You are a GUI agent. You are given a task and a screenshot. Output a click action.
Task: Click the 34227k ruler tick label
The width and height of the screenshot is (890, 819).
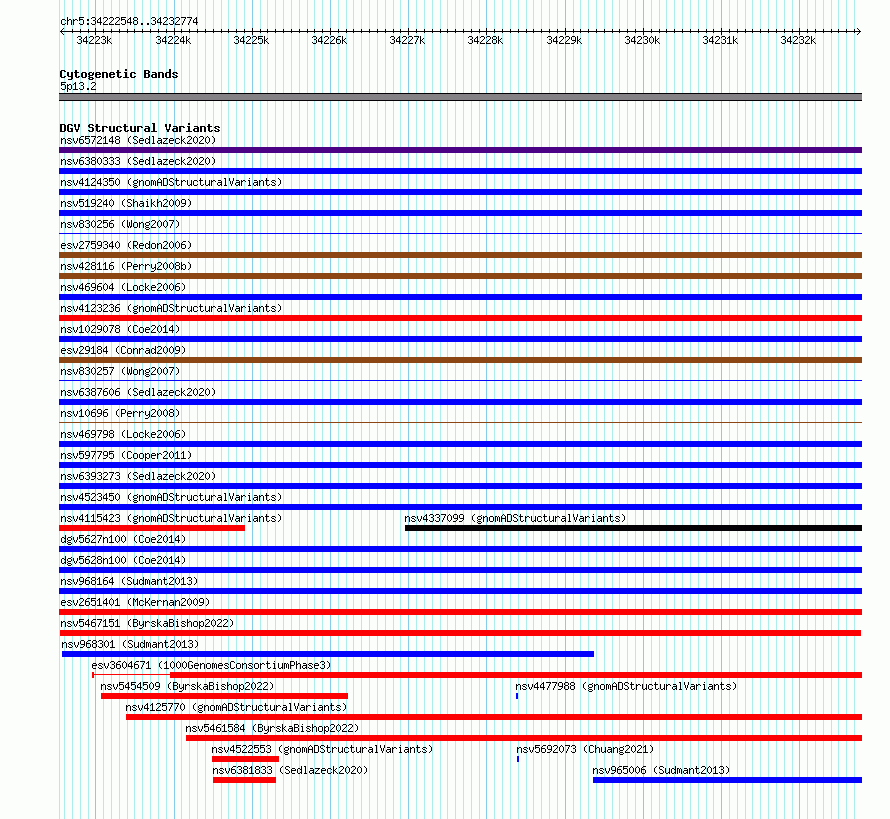click(407, 41)
